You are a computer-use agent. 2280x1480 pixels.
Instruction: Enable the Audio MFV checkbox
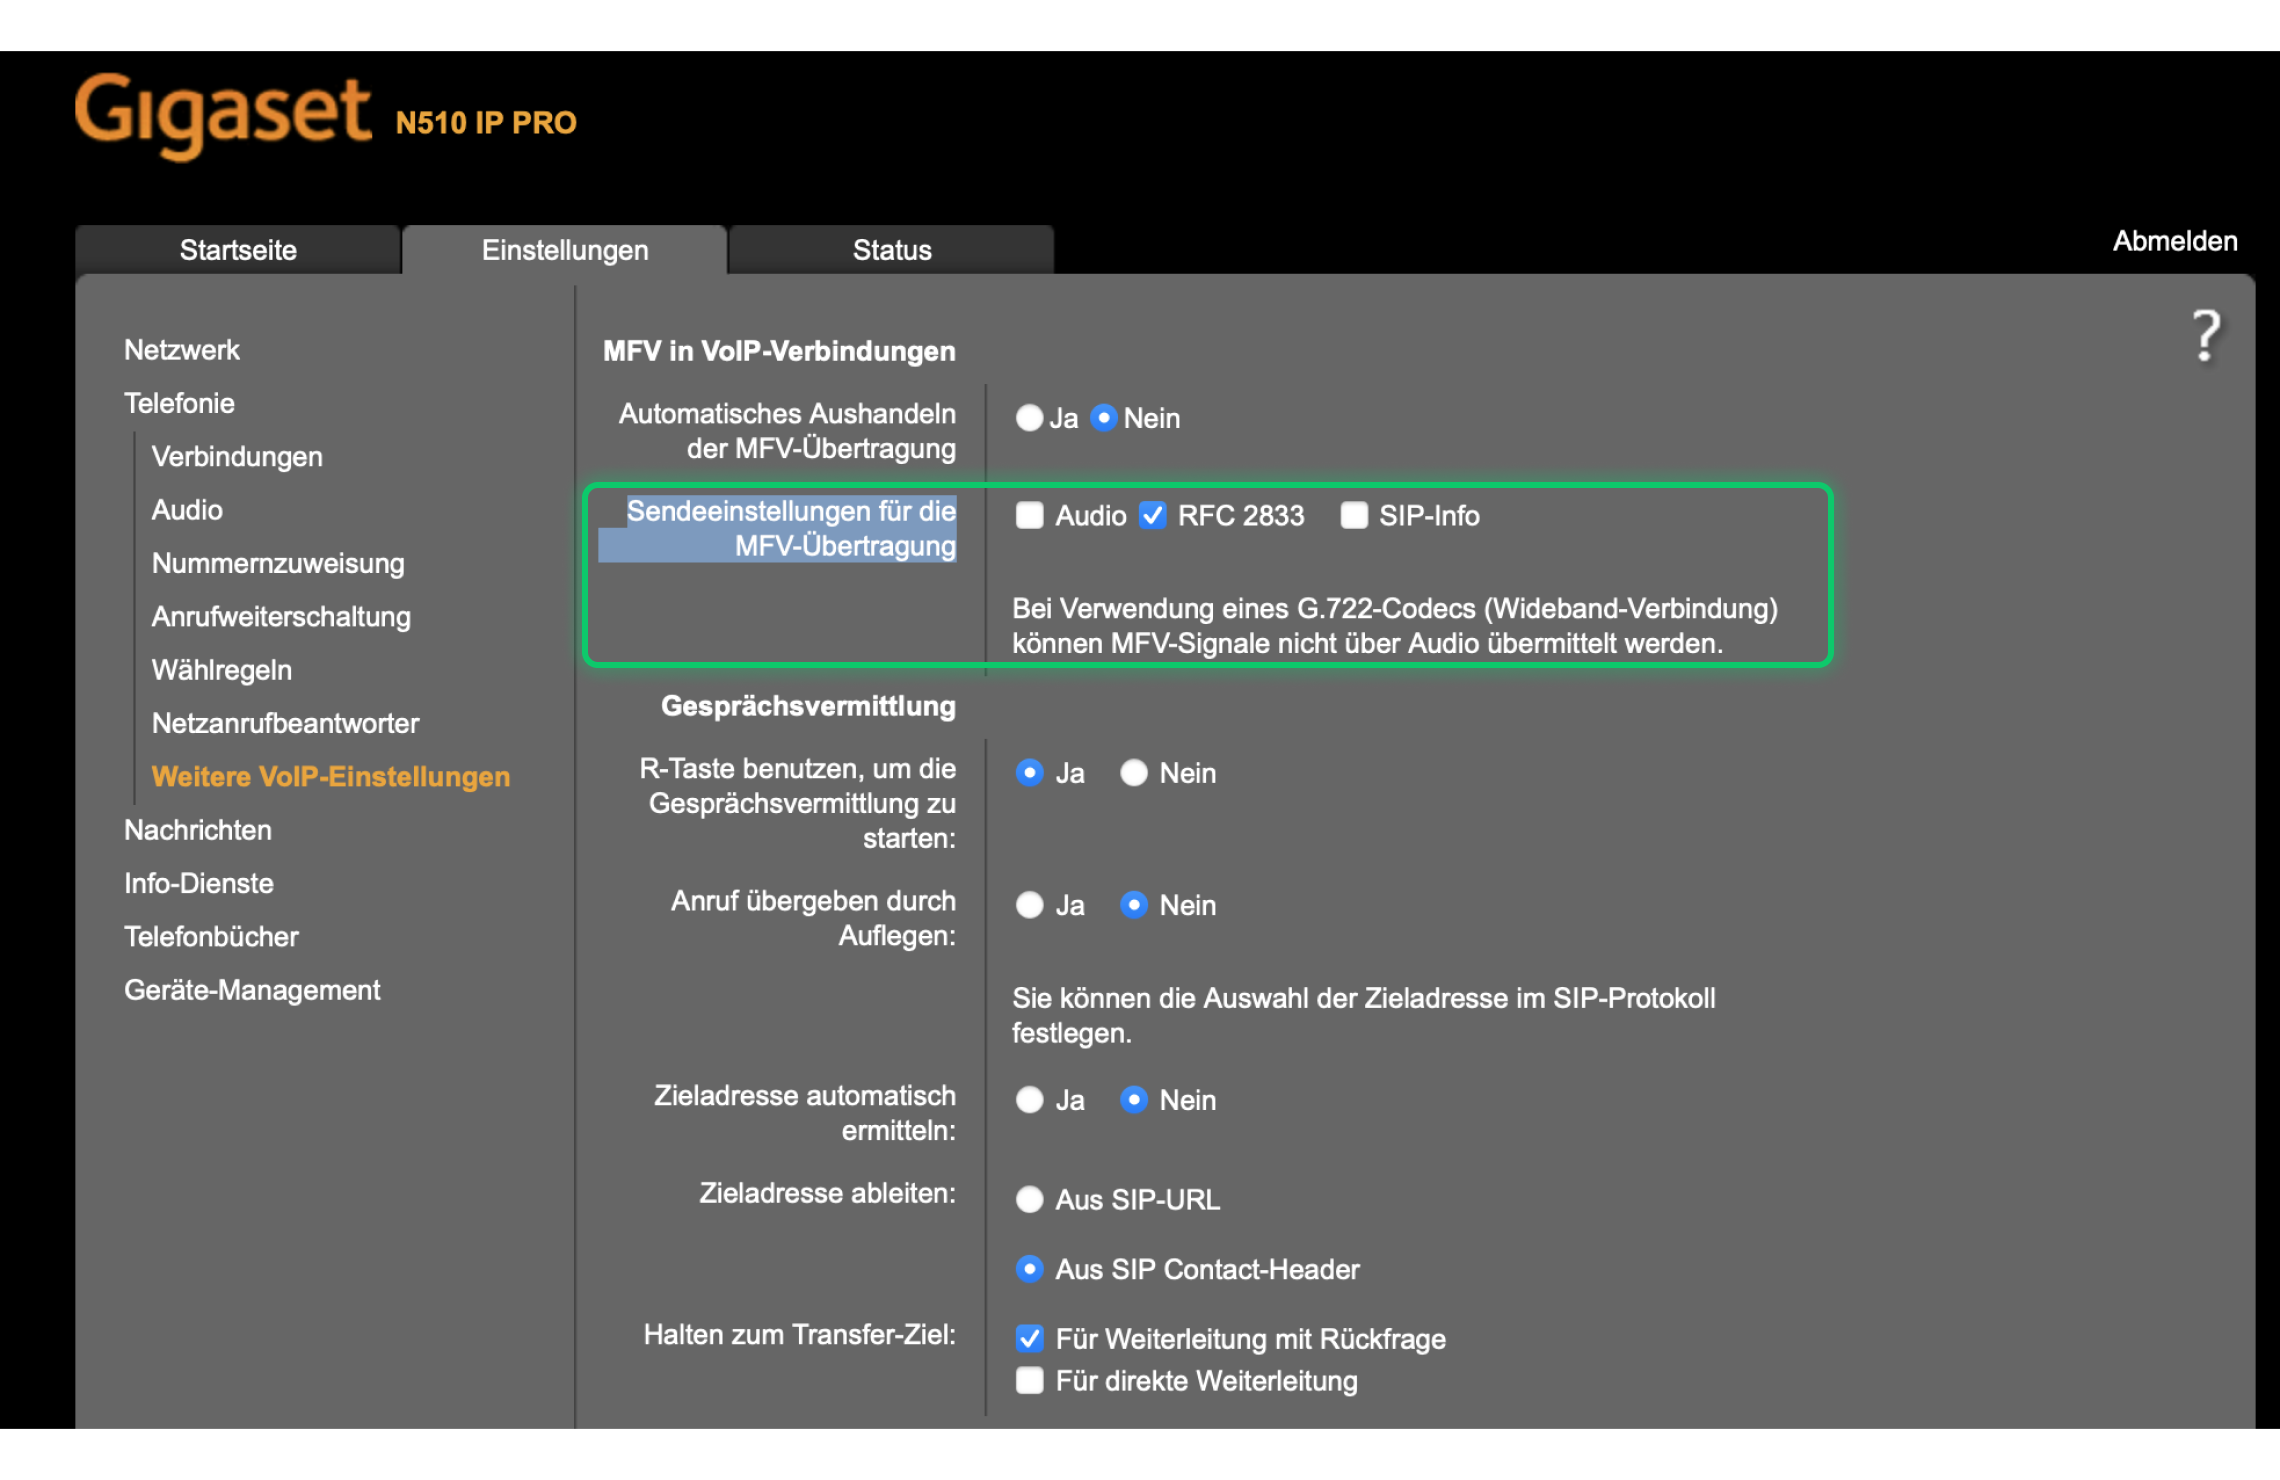[1029, 516]
